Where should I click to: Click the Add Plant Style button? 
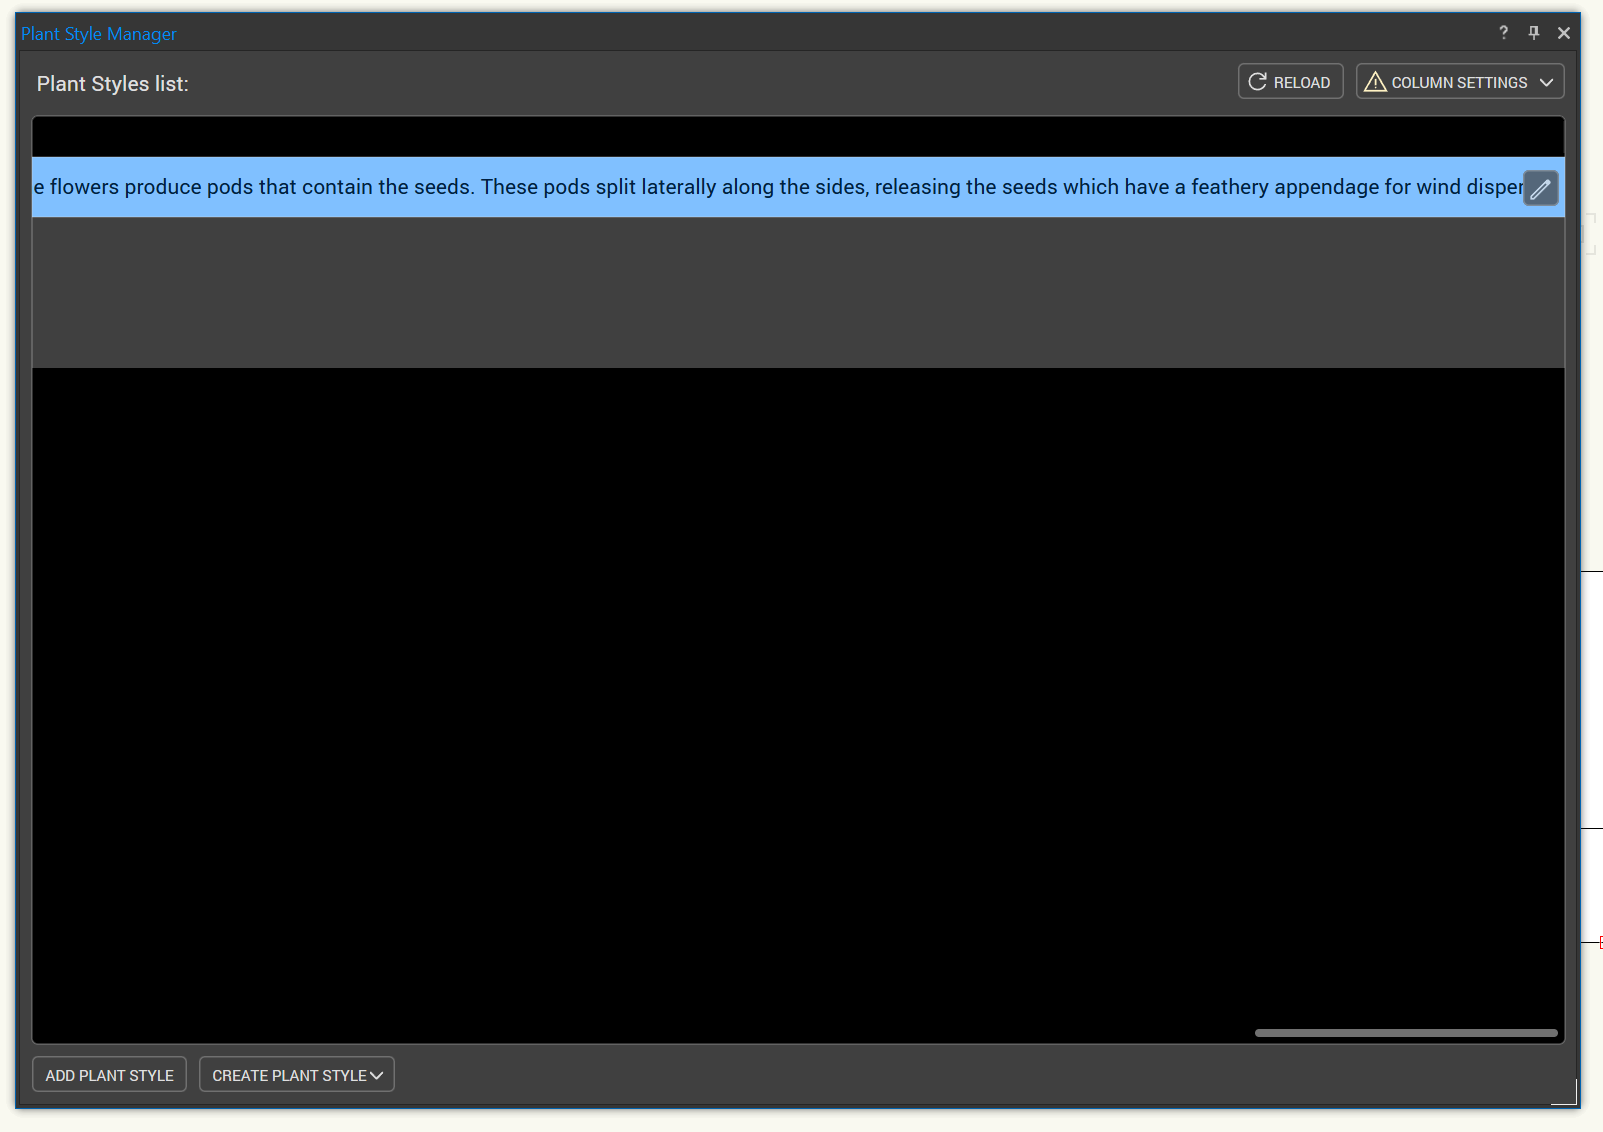(110, 1075)
